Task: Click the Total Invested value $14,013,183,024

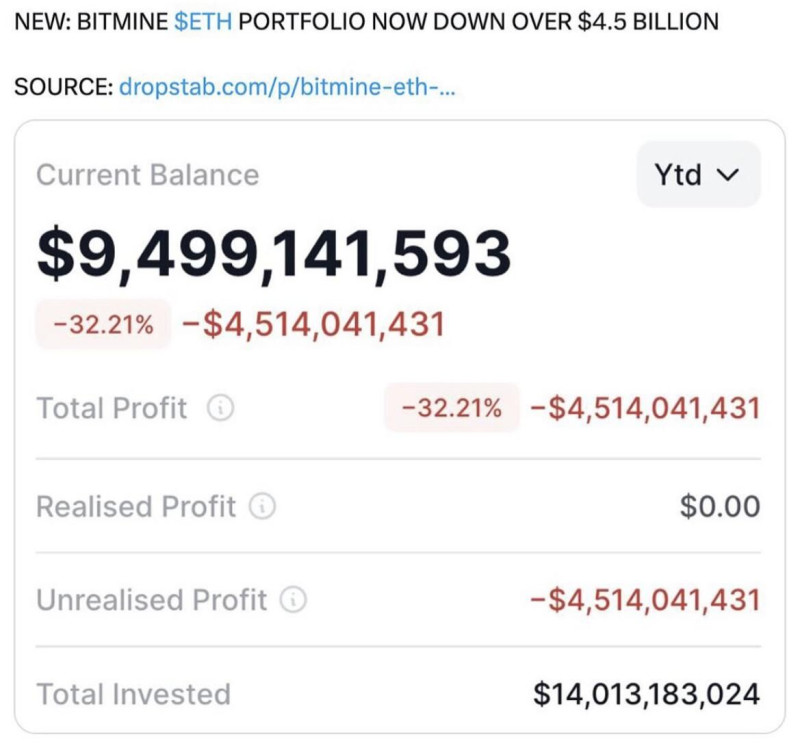Action: (x=646, y=693)
